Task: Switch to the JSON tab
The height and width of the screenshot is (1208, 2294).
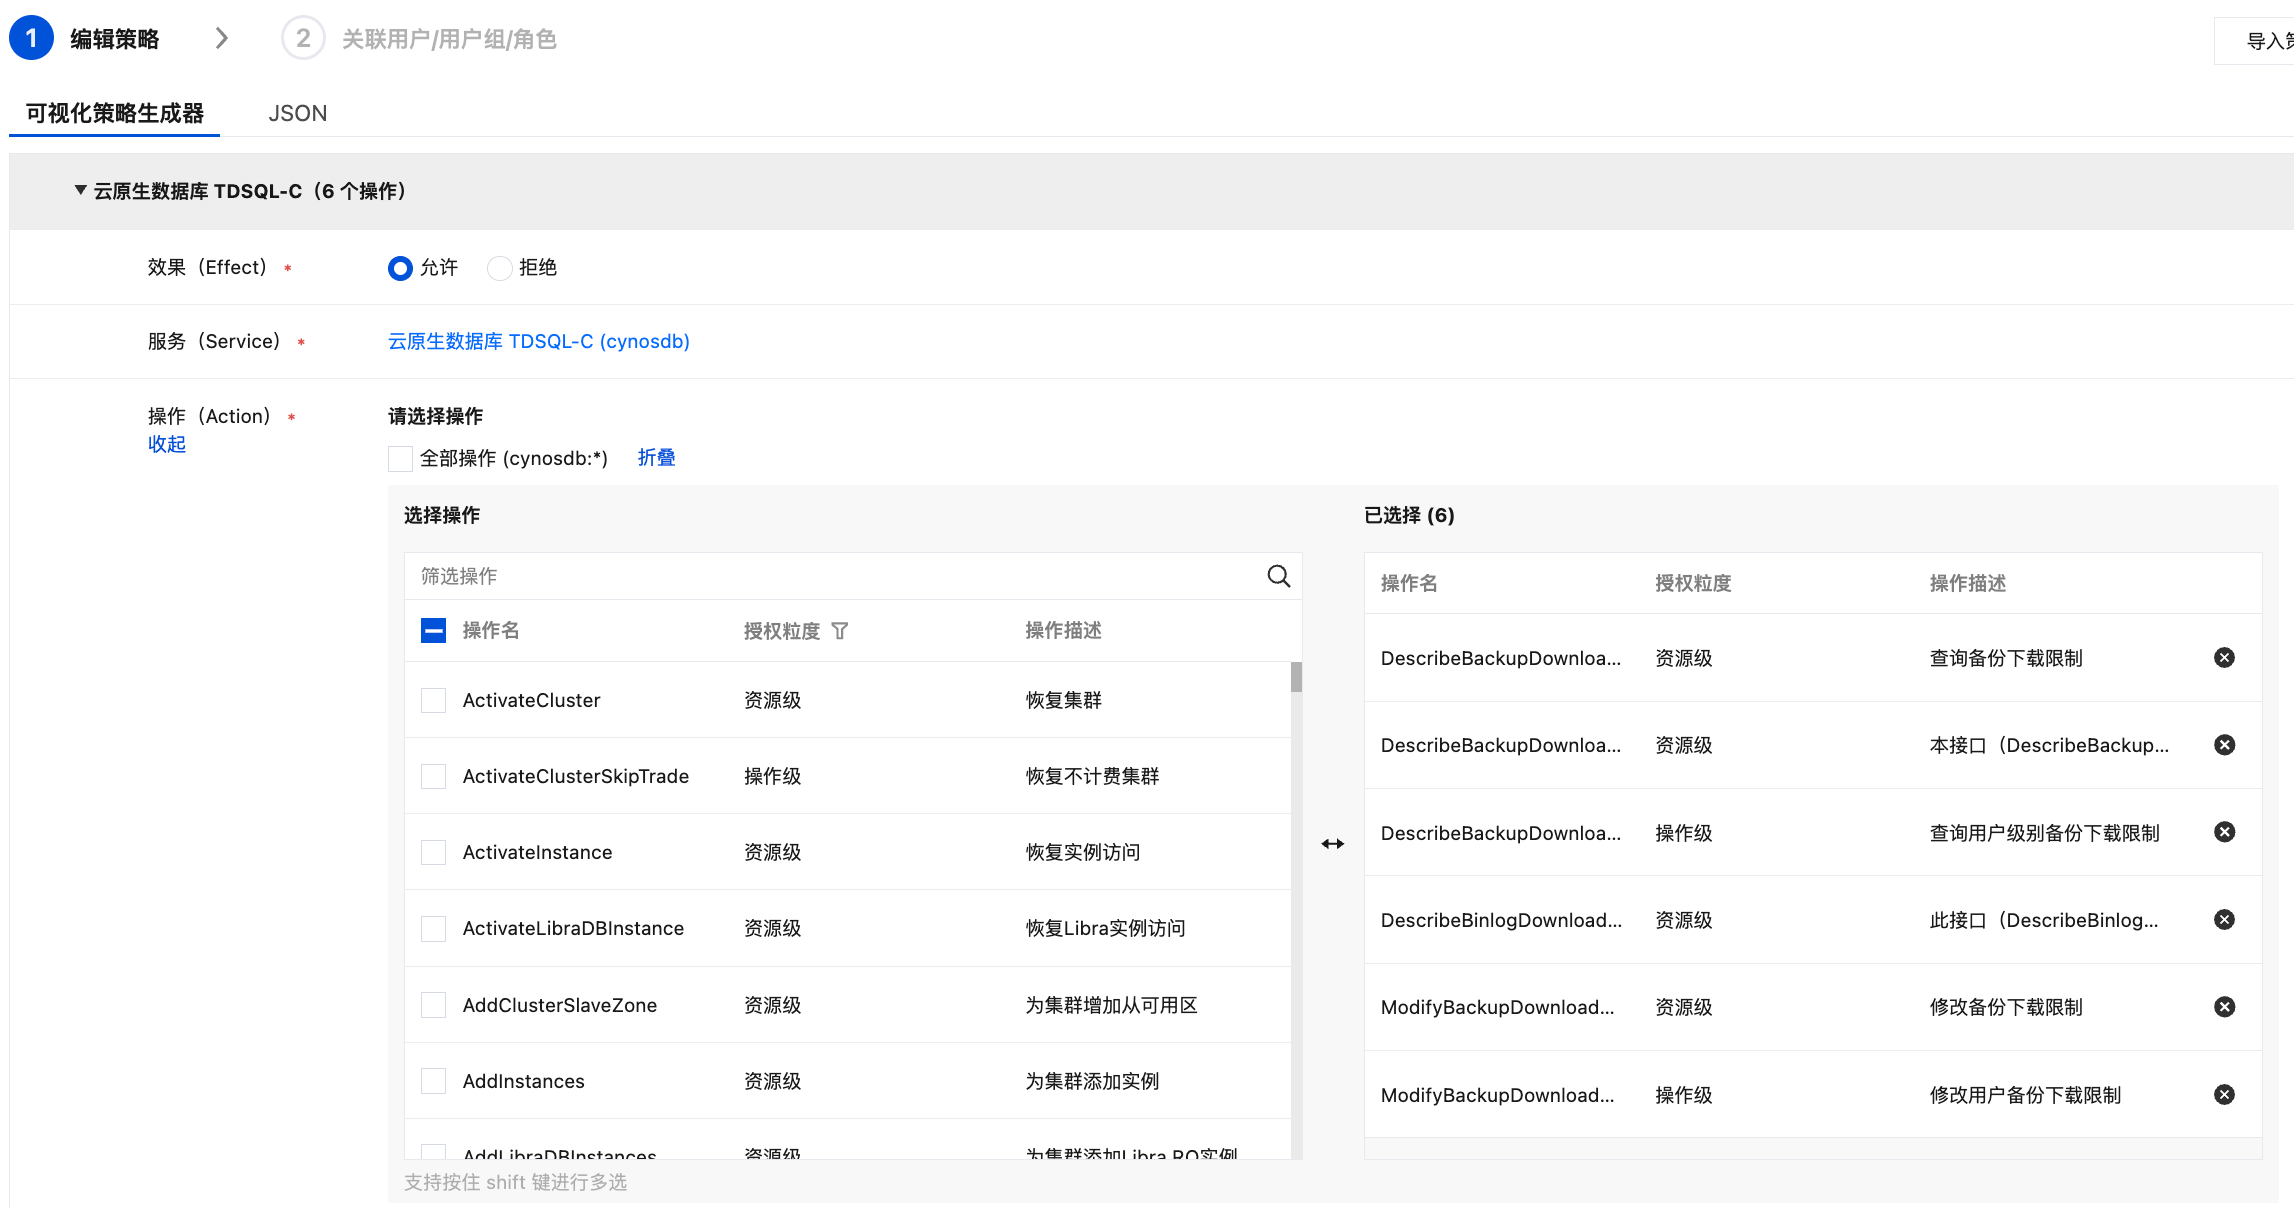Action: tap(297, 113)
